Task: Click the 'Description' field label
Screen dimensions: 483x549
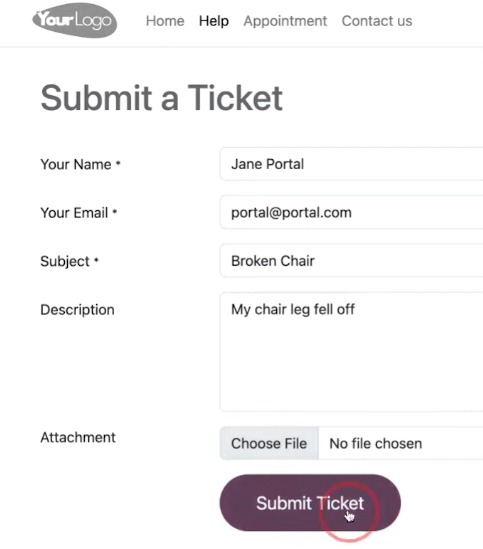Action: [77, 310]
